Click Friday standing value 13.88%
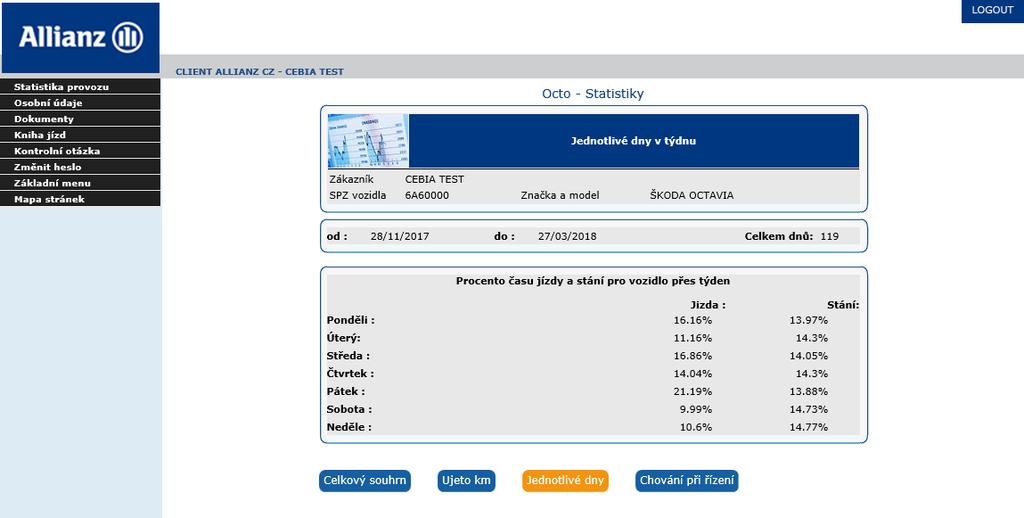This screenshot has width=1024, height=518. click(x=808, y=392)
